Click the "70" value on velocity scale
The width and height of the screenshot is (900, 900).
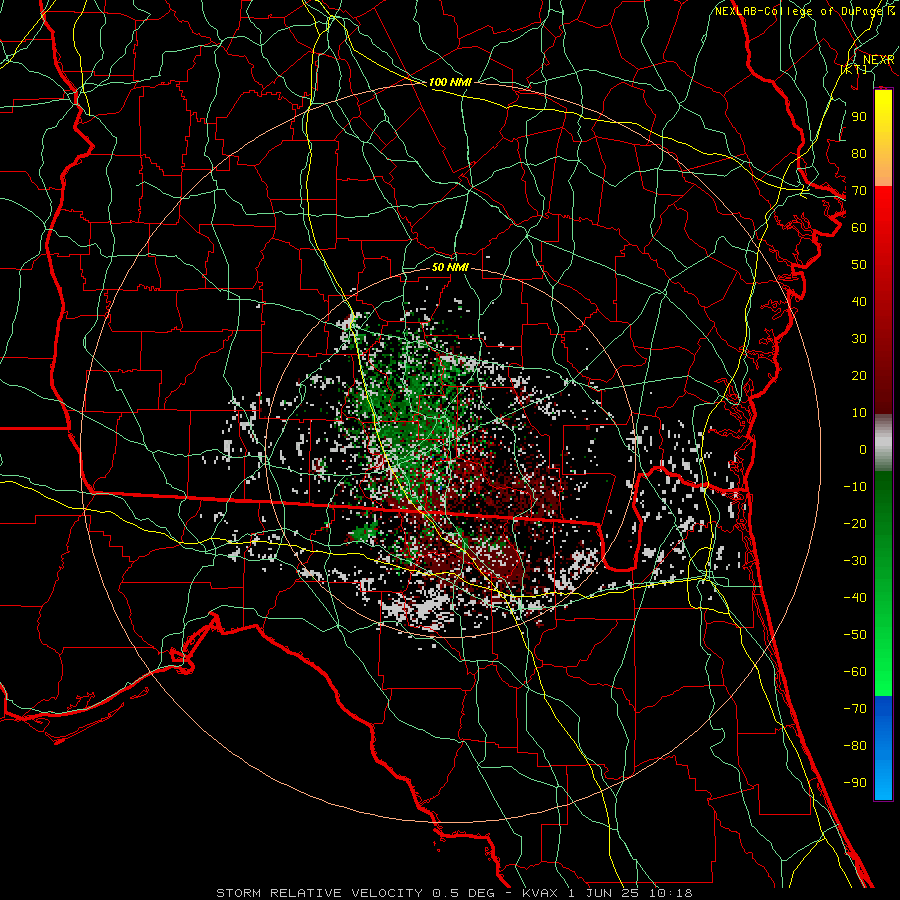(859, 191)
